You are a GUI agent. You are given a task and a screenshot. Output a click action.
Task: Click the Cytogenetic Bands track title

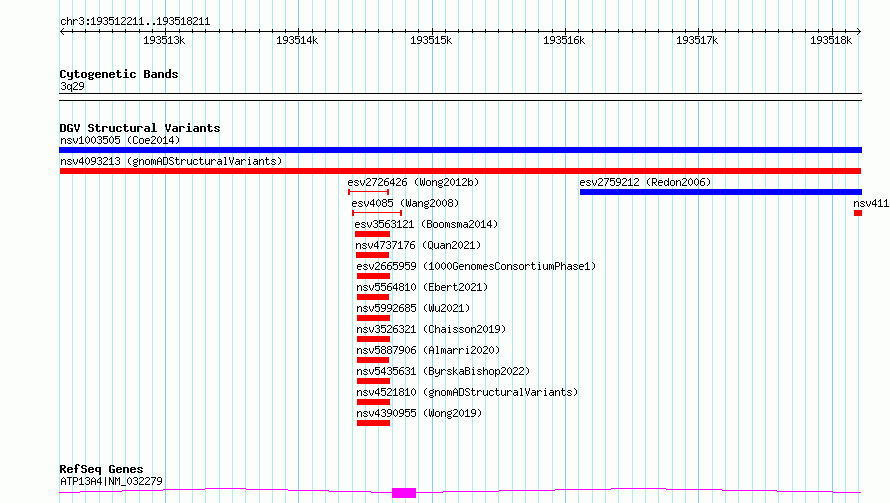(119, 74)
